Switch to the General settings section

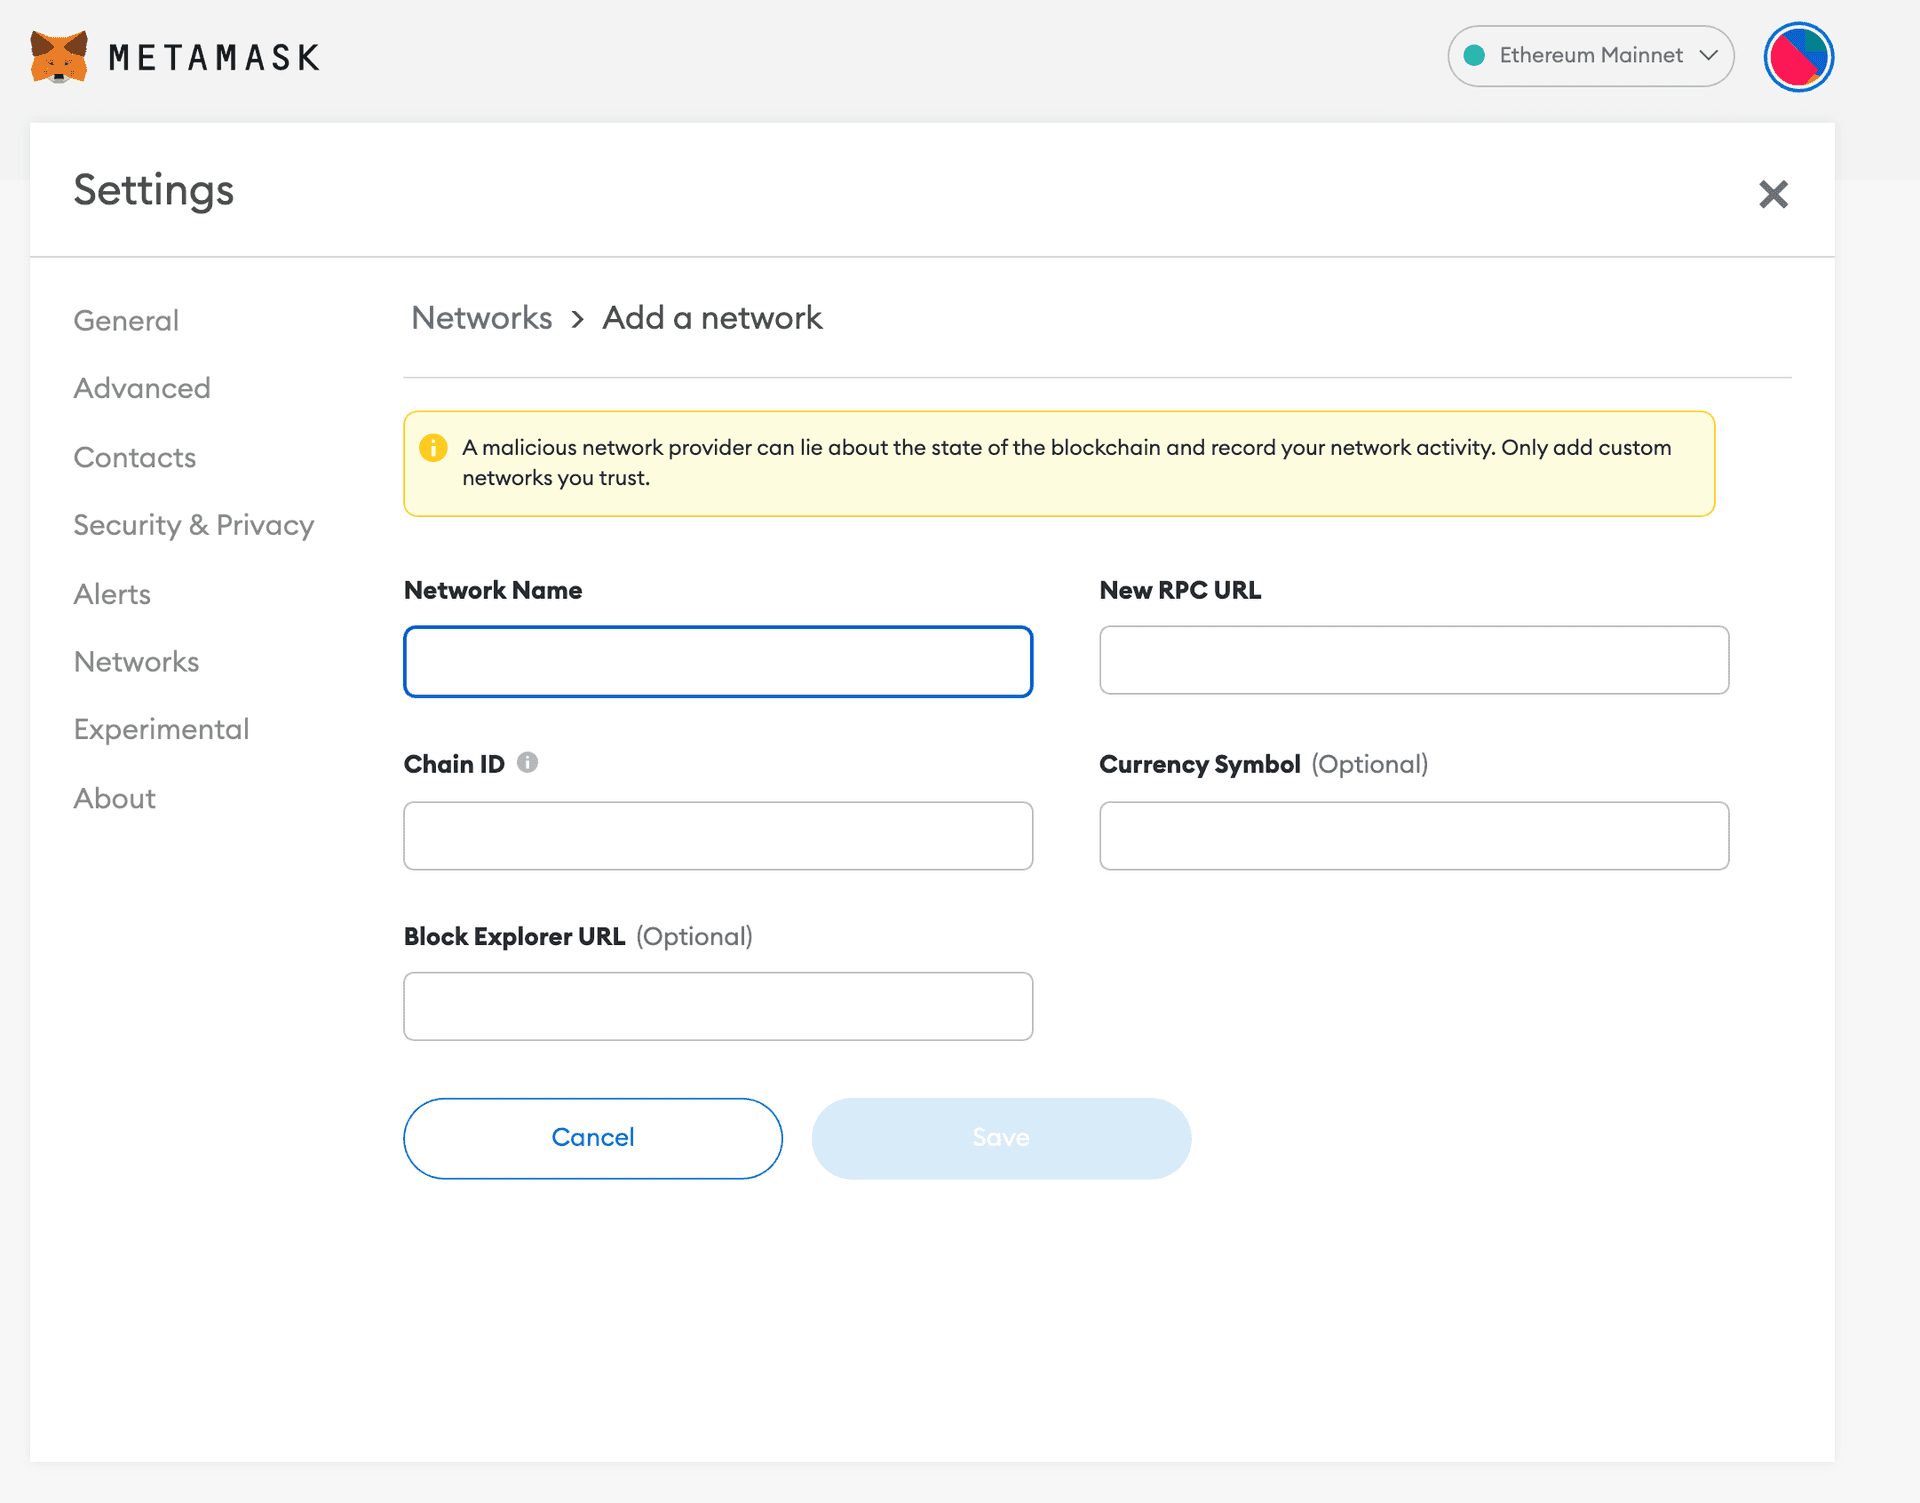(x=125, y=320)
